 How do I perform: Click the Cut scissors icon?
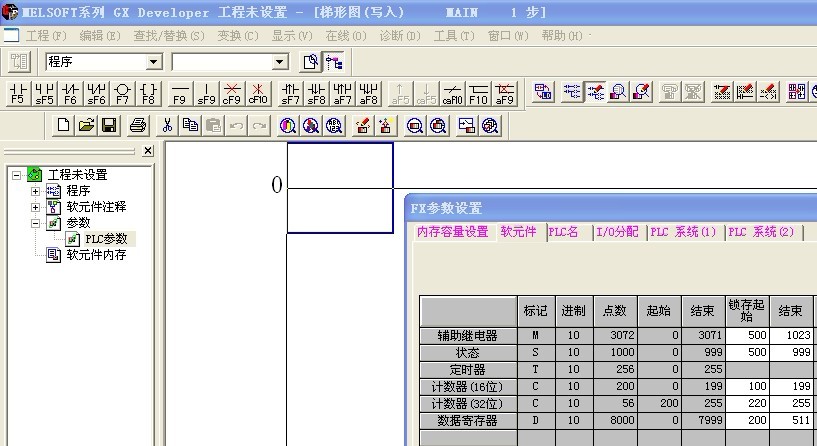168,125
